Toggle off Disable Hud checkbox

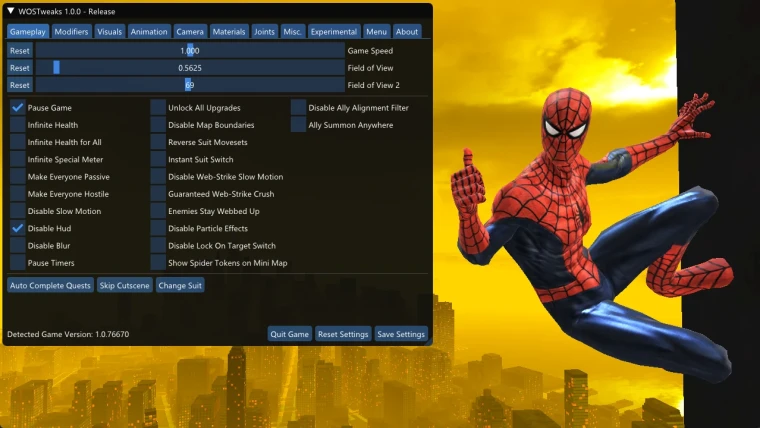(18, 229)
